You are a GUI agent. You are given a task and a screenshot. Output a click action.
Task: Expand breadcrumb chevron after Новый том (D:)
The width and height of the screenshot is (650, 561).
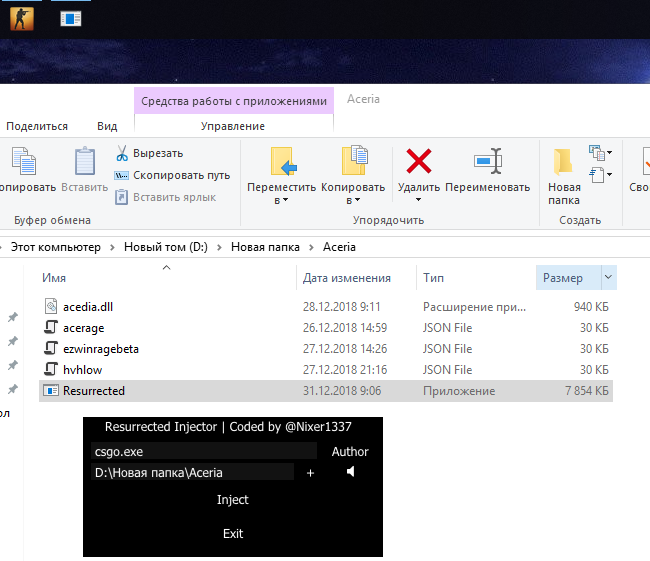click(219, 248)
